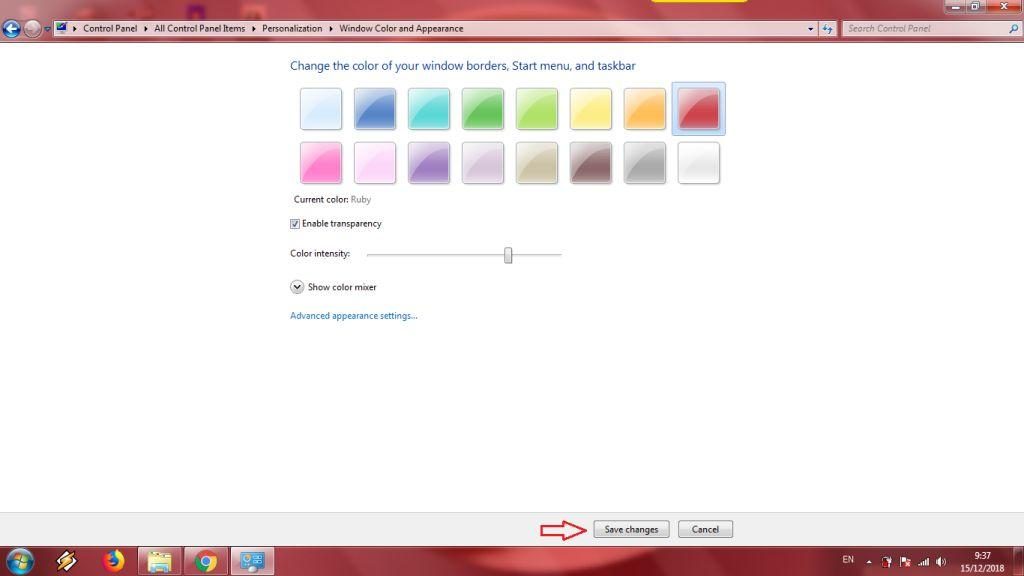Show hidden tray icons arrow
1024x576 pixels.
click(x=869, y=562)
